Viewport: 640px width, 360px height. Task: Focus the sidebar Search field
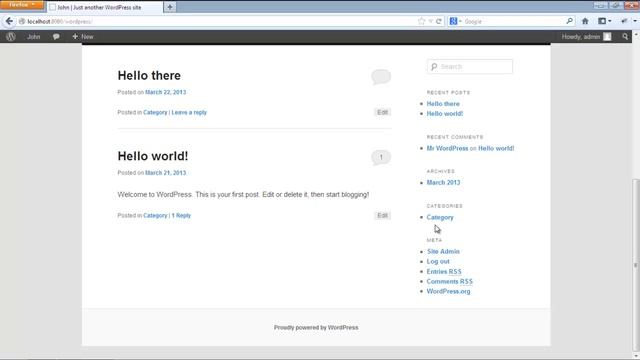coord(470,67)
